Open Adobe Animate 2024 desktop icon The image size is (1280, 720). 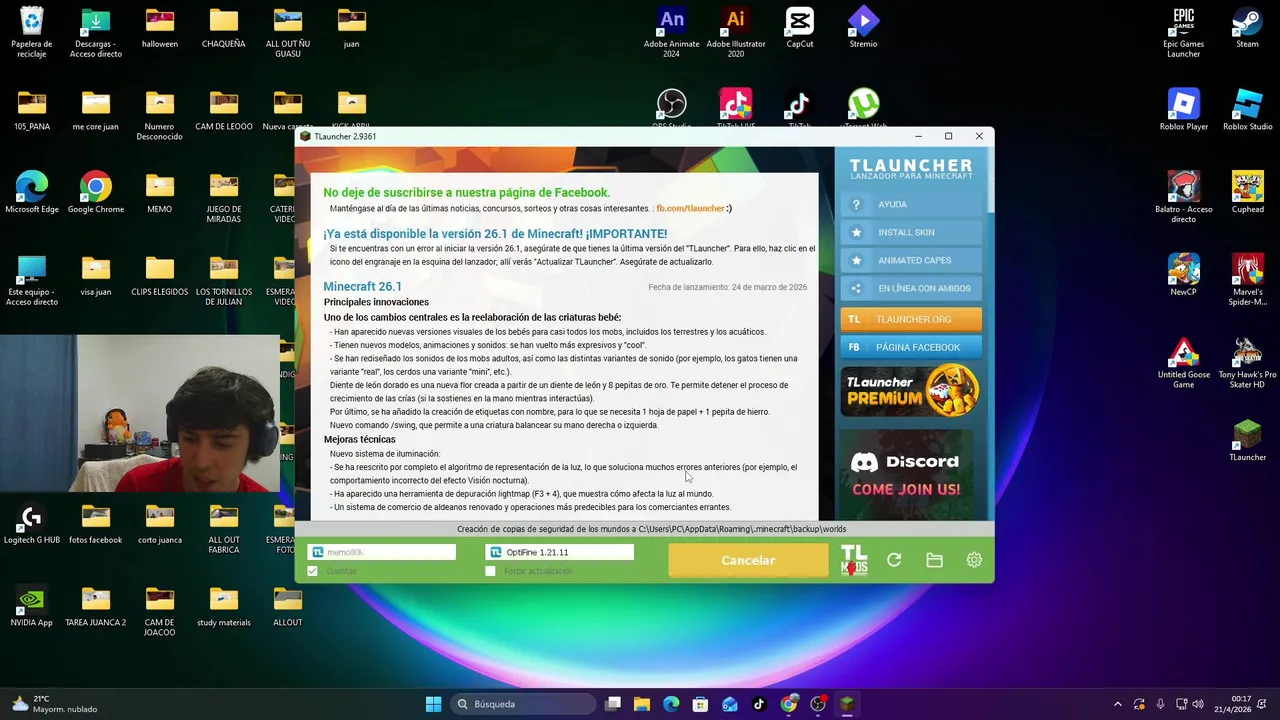(672, 32)
